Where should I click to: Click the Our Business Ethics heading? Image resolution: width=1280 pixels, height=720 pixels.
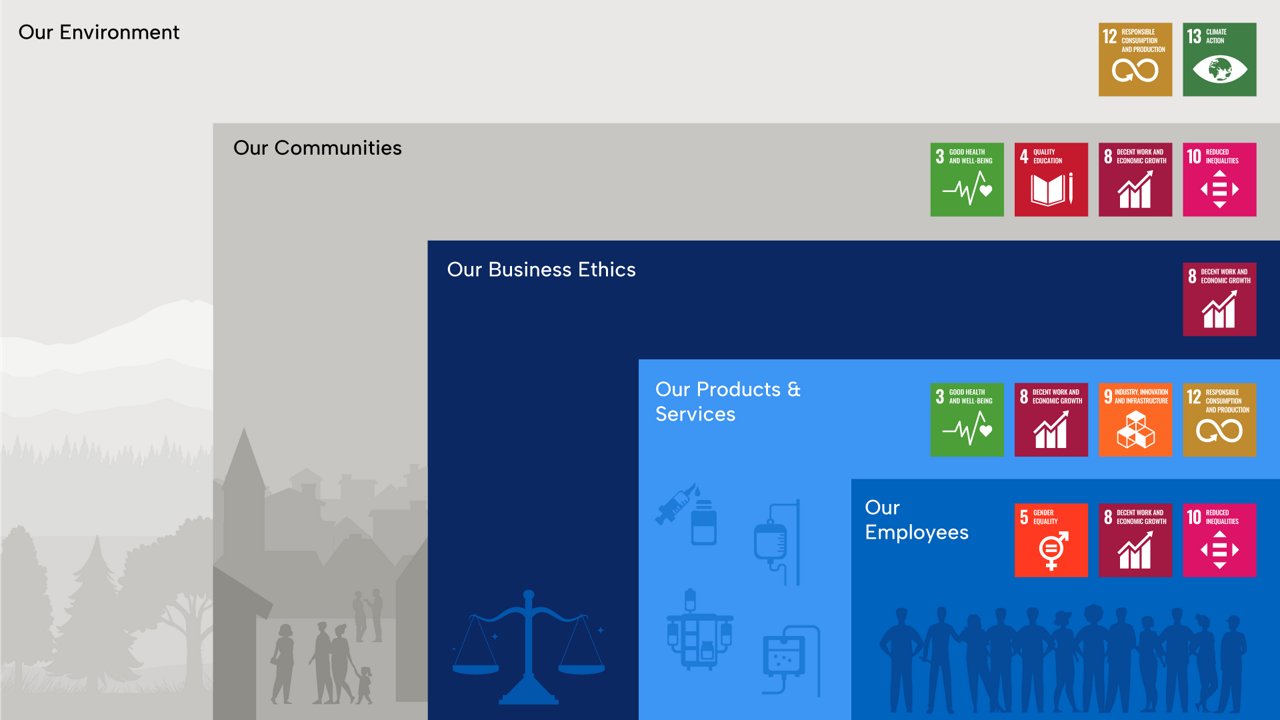[541, 270]
